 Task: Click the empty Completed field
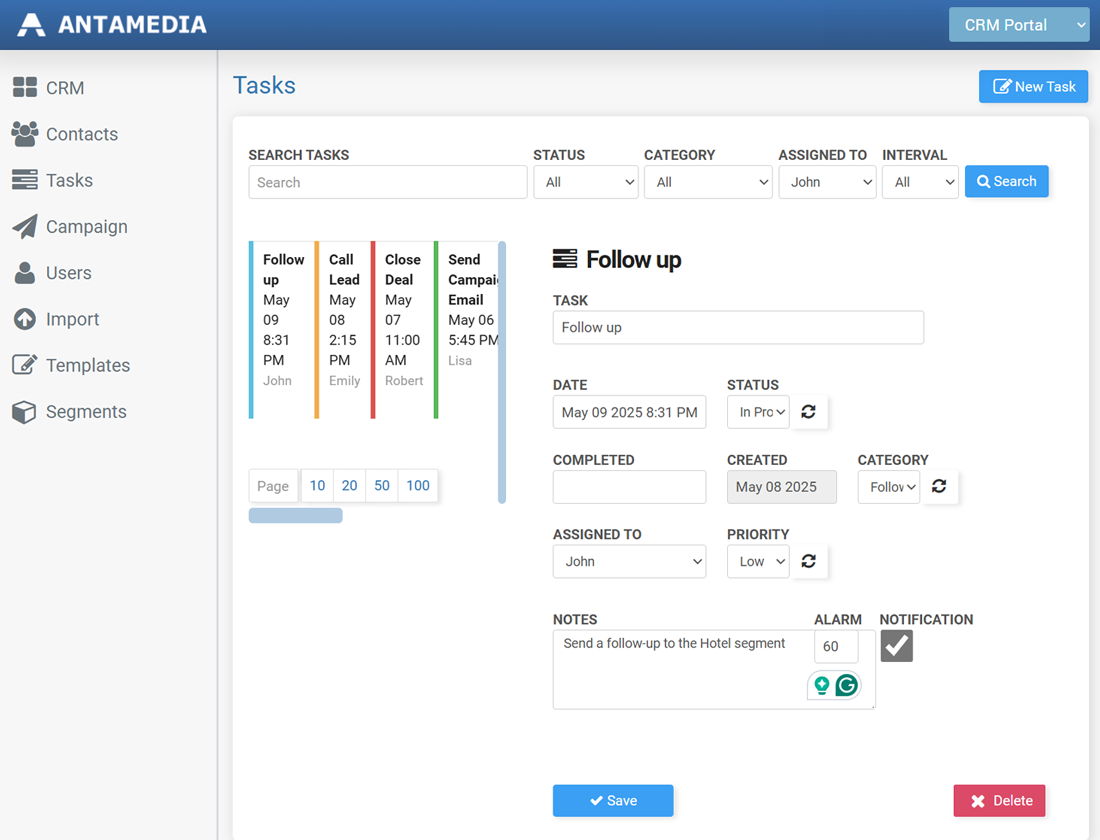(629, 487)
